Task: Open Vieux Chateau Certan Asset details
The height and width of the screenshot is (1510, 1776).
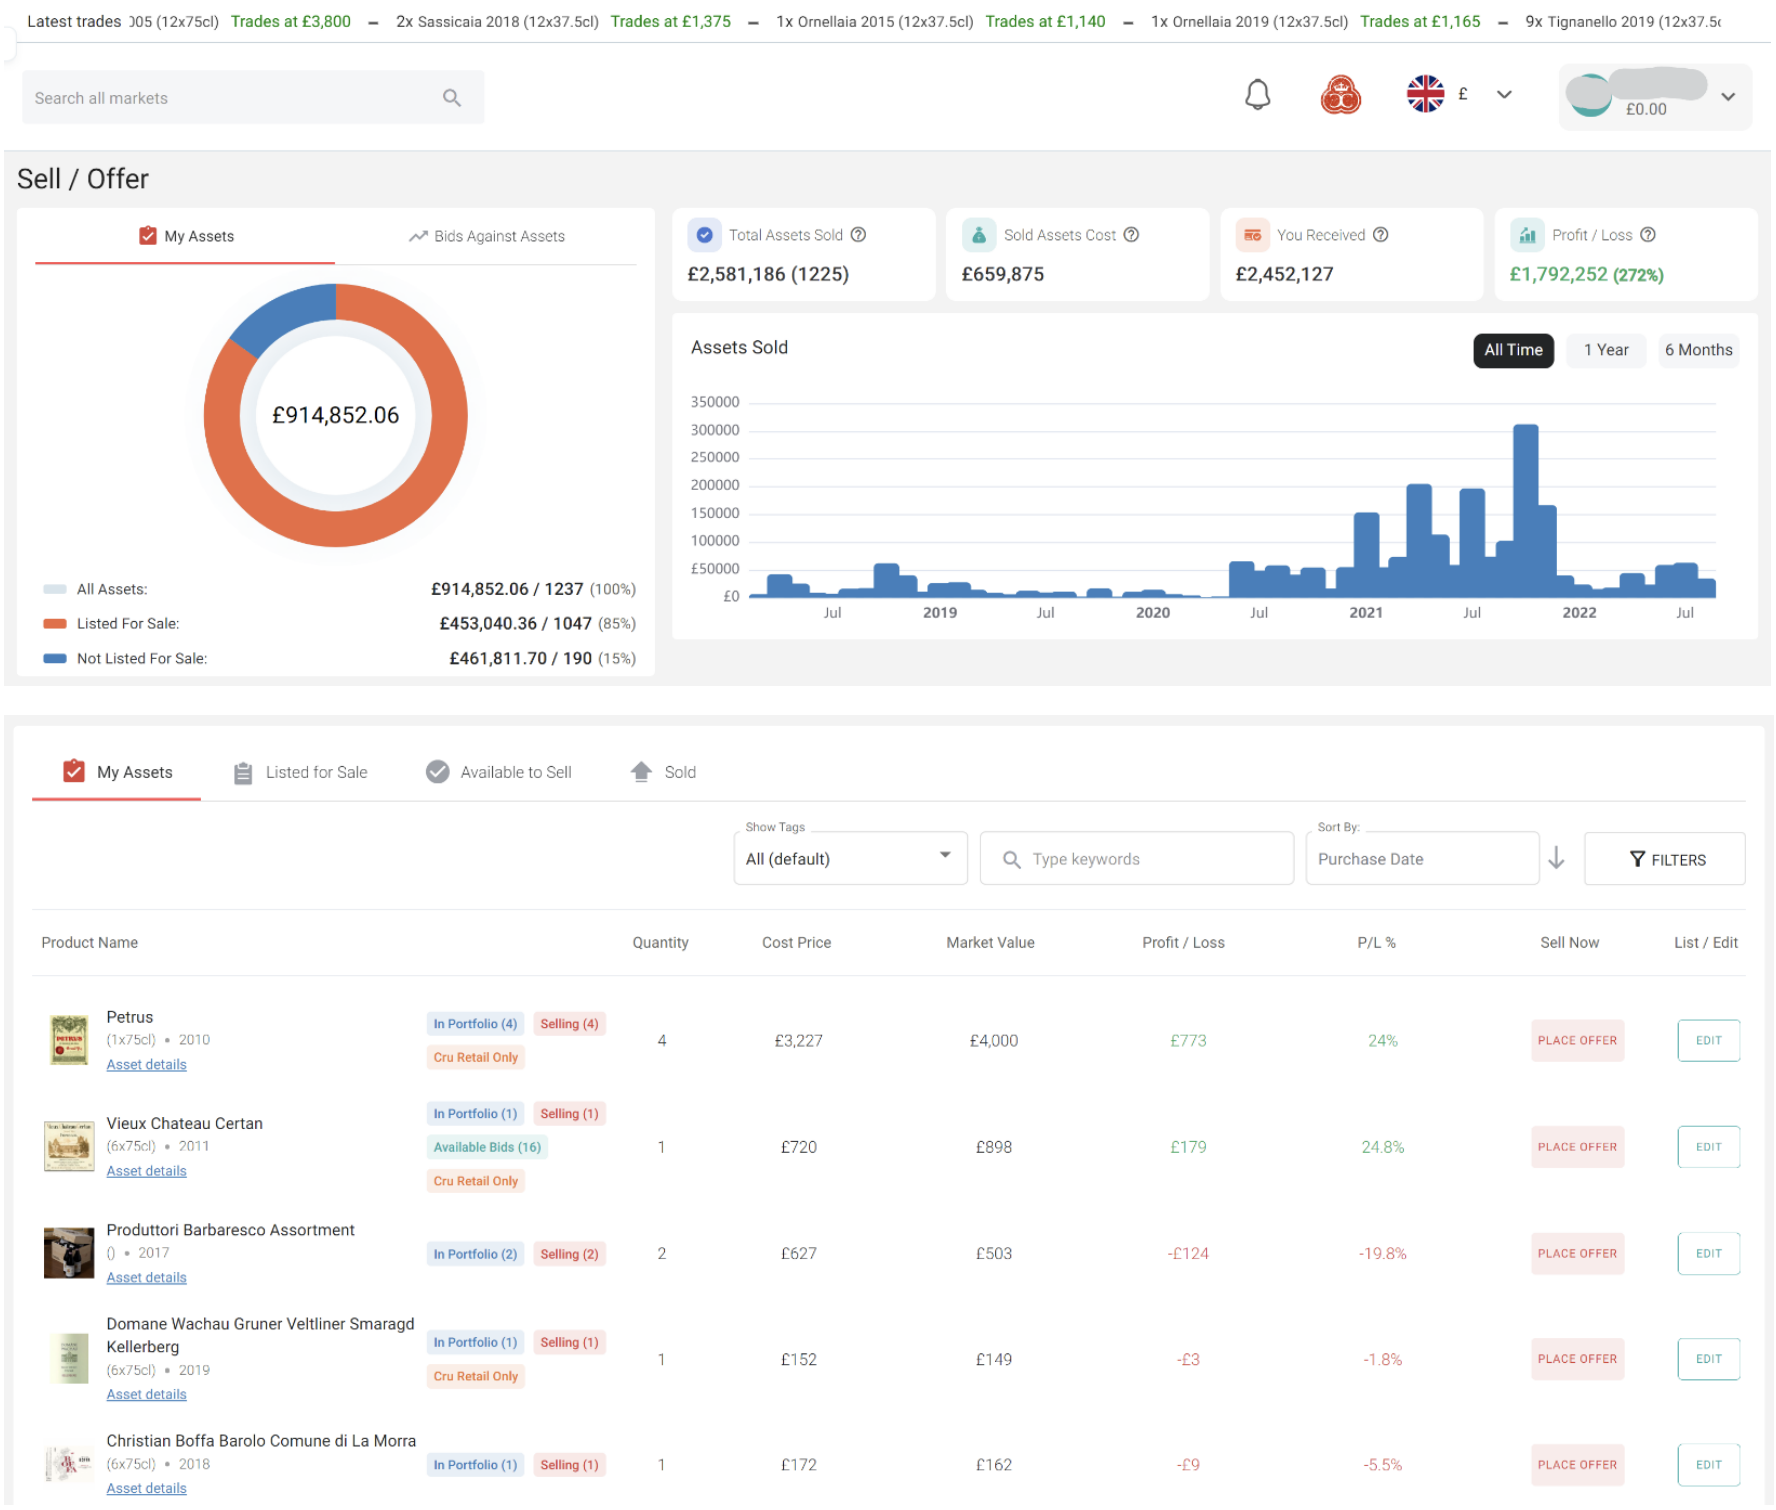Action: click(x=147, y=1171)
